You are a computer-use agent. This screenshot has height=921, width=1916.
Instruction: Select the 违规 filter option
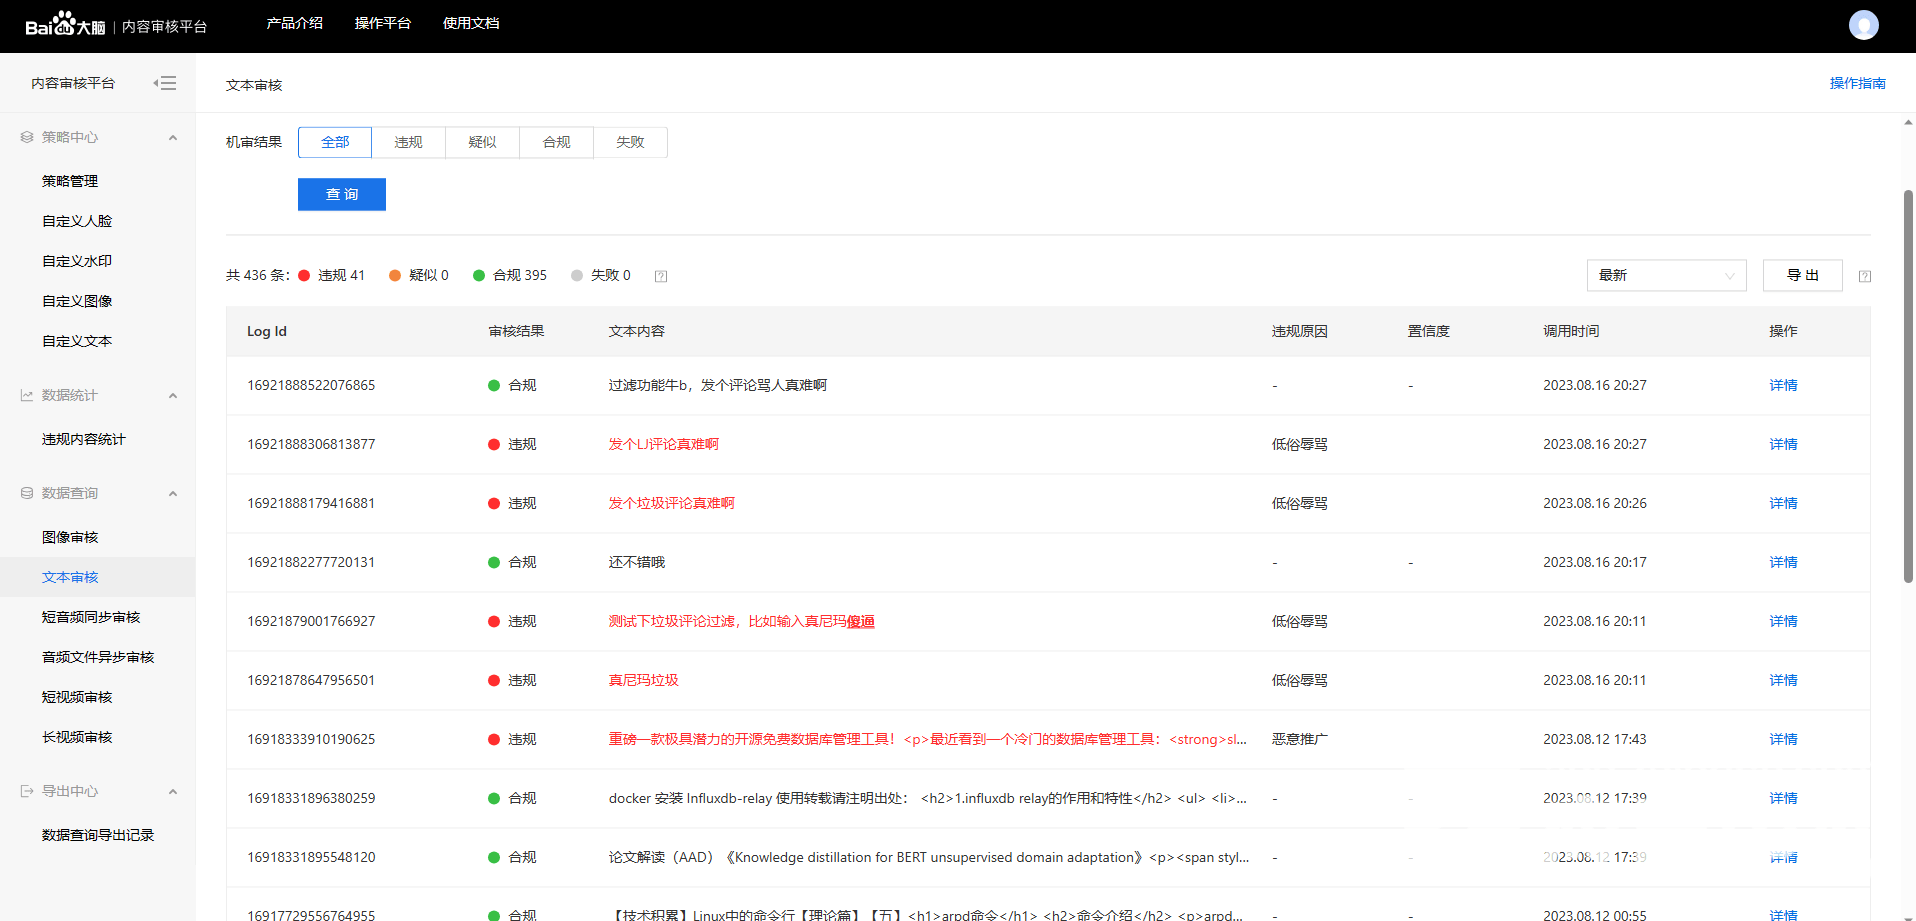408,142
